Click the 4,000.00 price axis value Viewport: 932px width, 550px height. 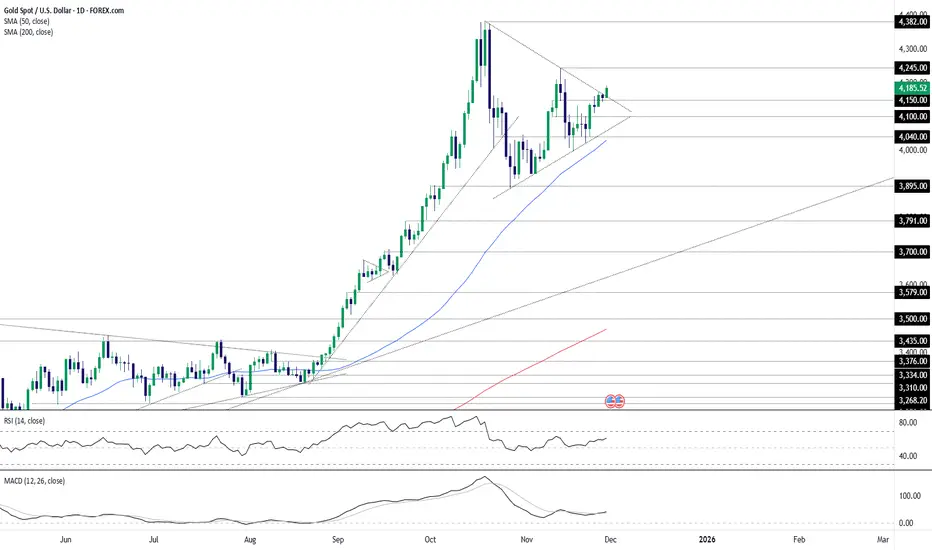coord(913,150)
